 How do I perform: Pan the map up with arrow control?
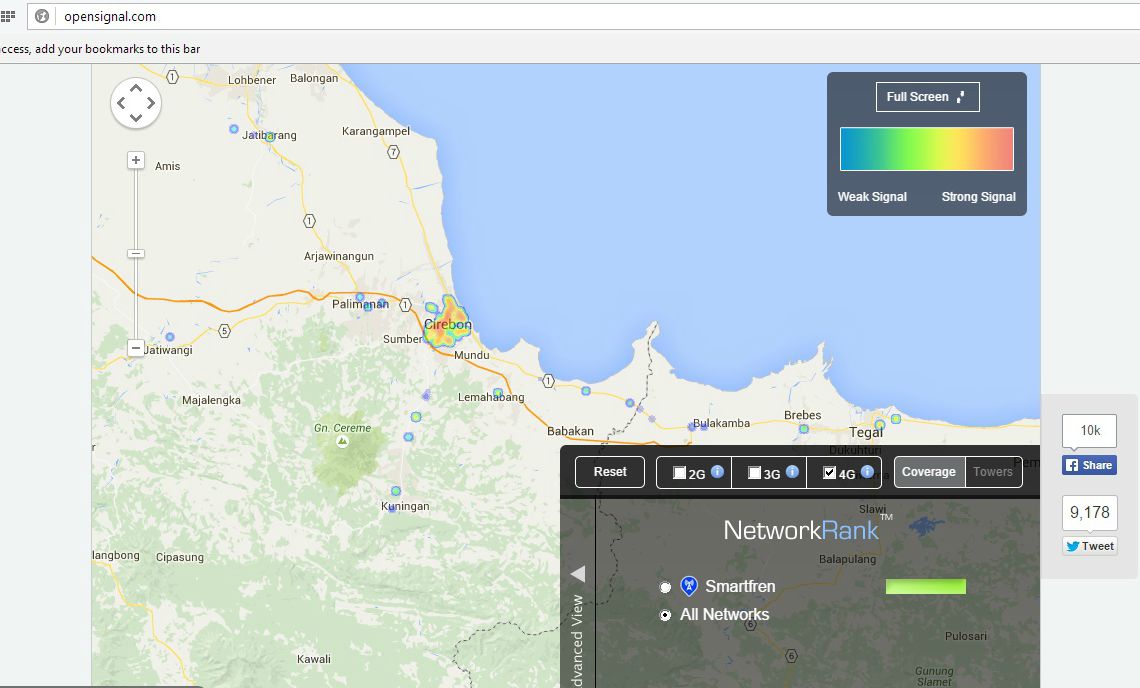tap(136, 88)
